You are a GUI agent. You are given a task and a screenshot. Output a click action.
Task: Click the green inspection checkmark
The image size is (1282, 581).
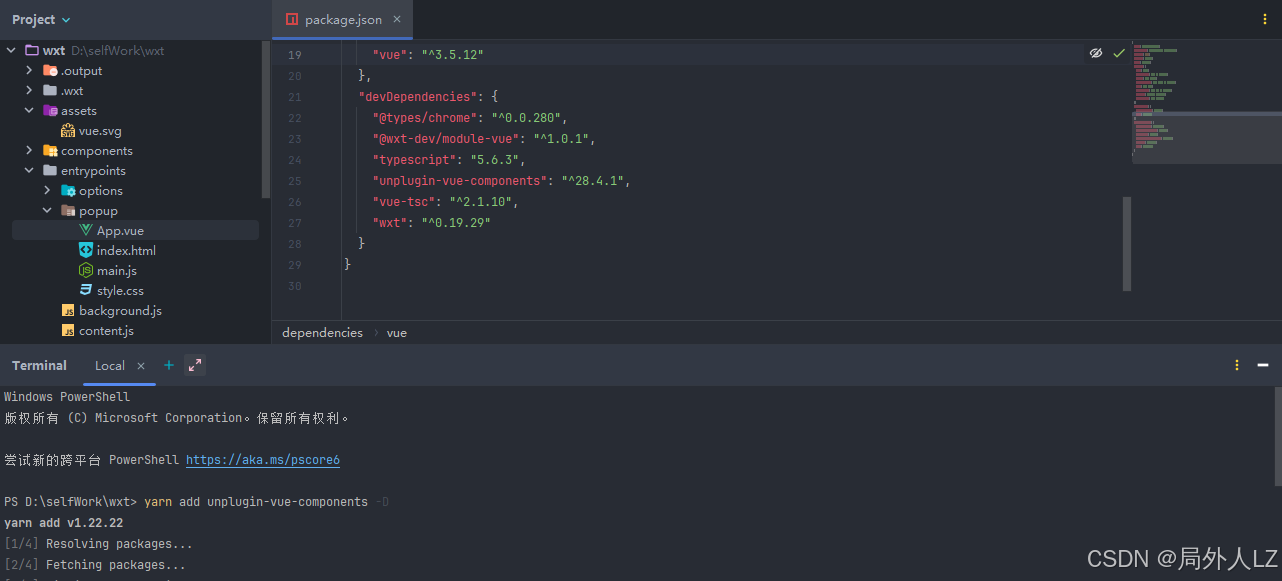pyautogui.click(x=1119, y=53)
